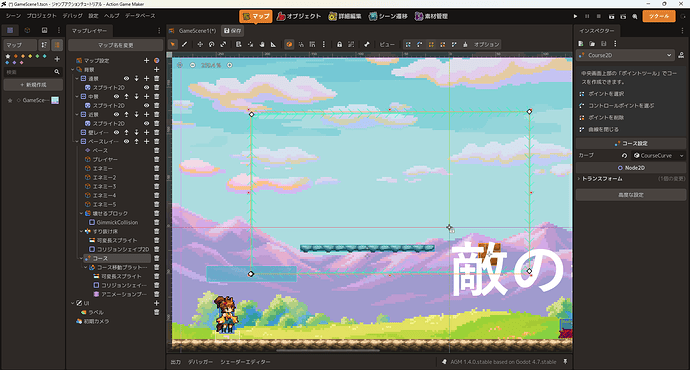Pause the running project
This screenshot has height=370, width=690.
pos(587,16)
